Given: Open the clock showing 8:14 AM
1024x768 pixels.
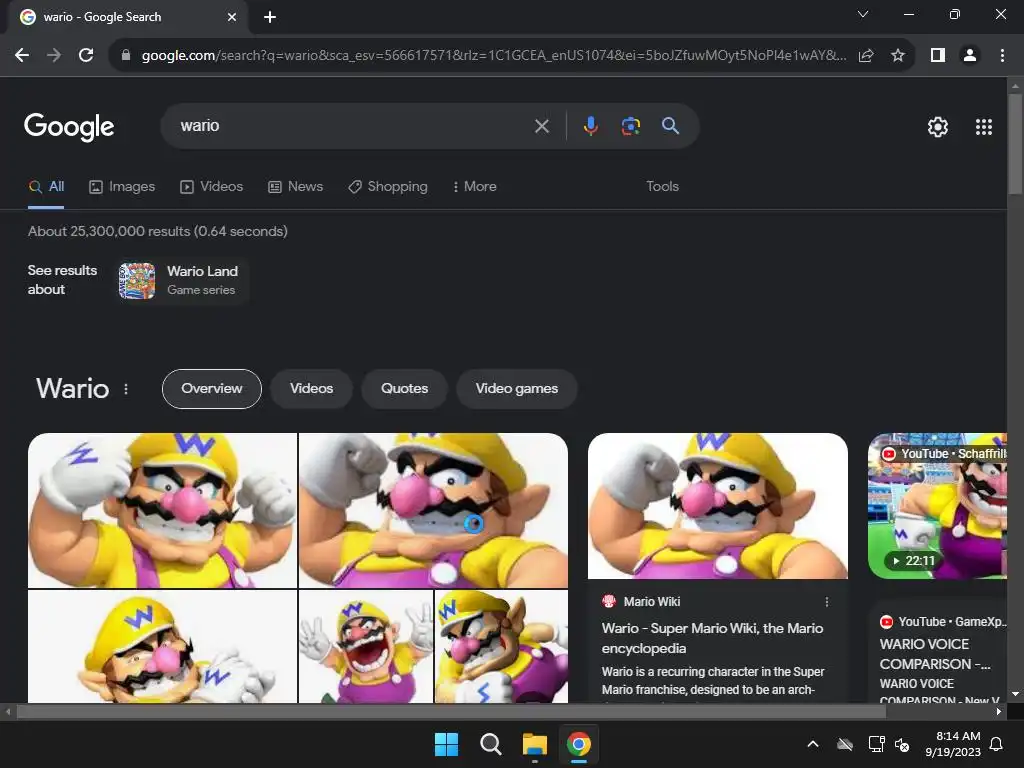Looking at the screenshot, I should pos(953,744).
